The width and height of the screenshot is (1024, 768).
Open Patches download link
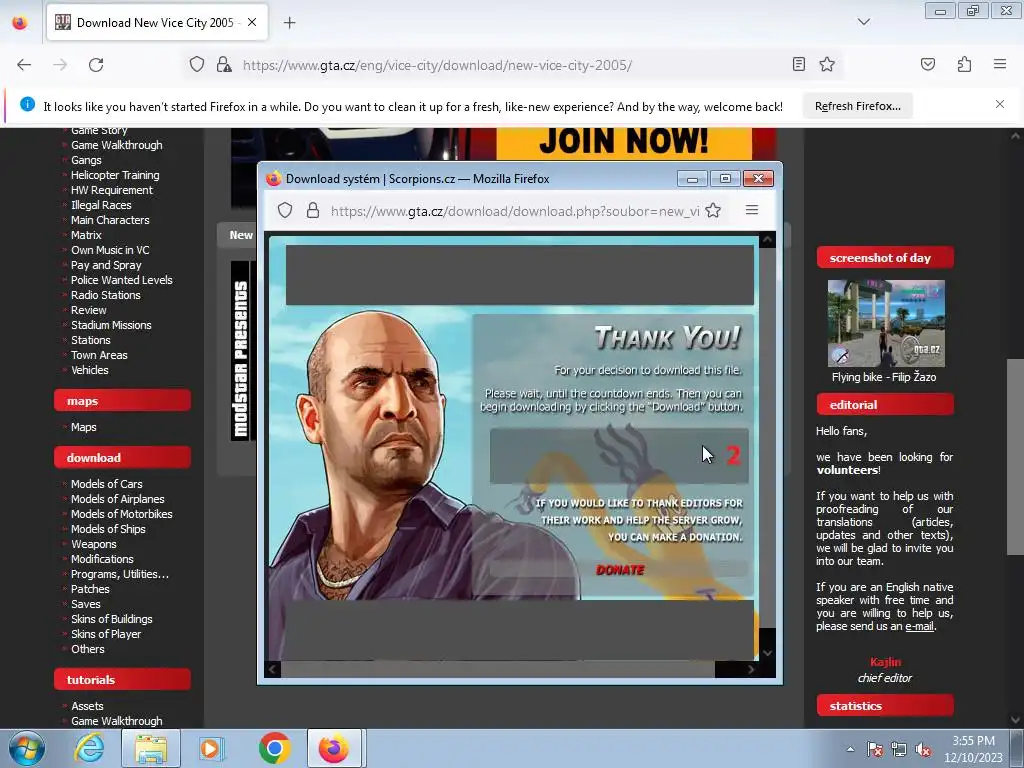[90, 589]
